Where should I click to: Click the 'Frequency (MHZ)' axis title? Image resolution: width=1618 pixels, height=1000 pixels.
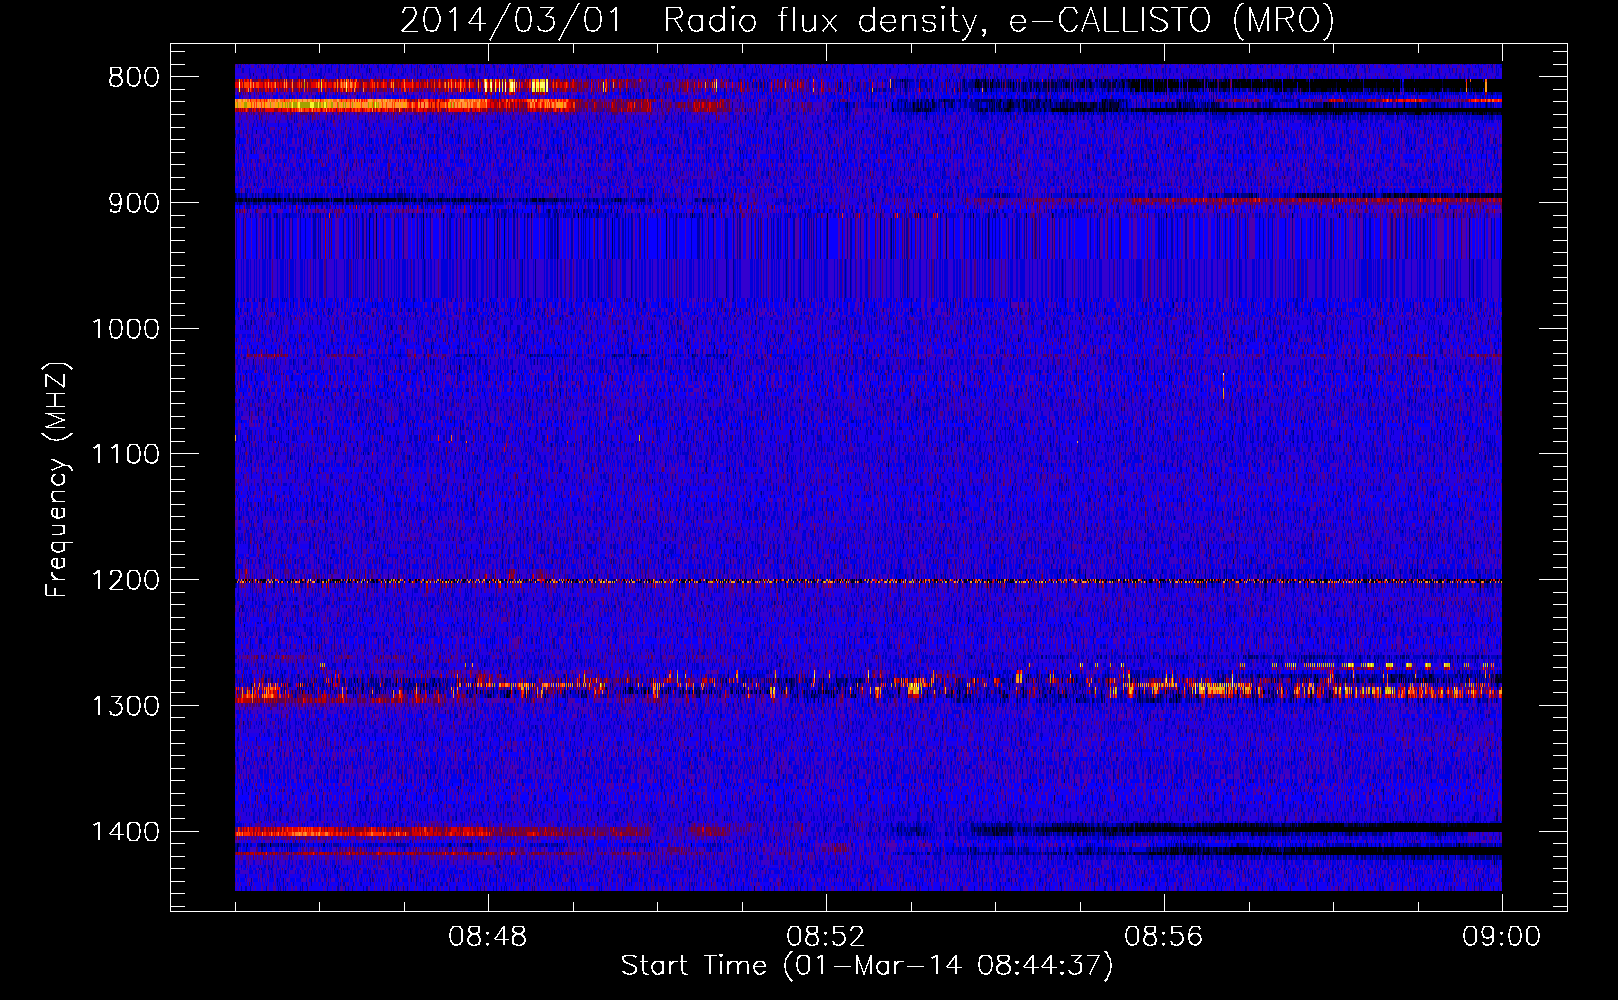pos(58,479)
